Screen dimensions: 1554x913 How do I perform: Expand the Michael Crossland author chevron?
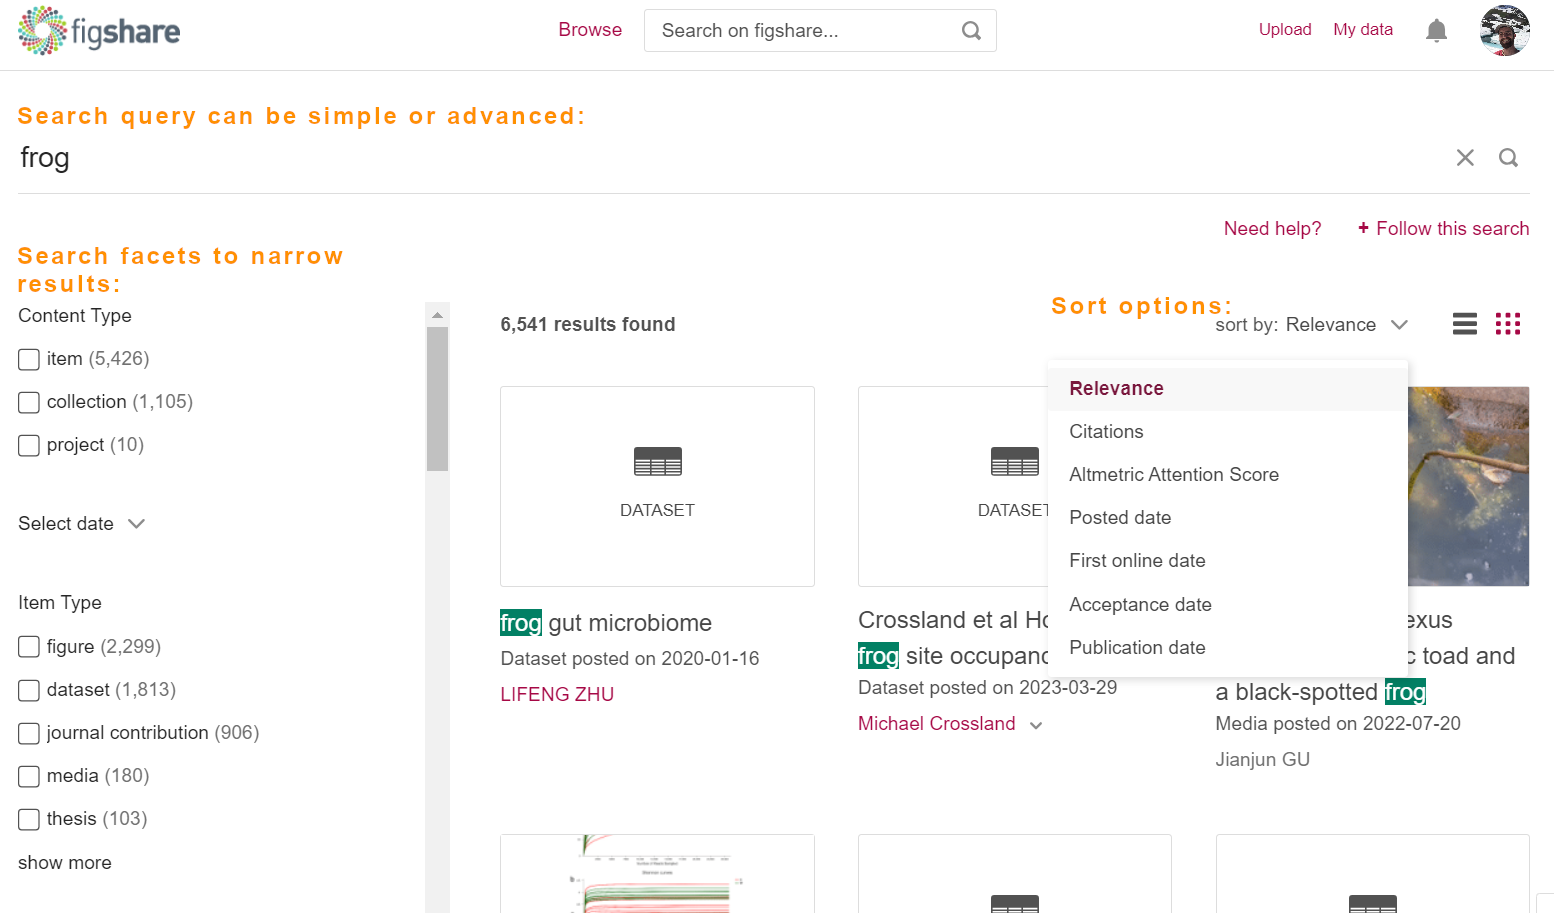point(1037,724)
